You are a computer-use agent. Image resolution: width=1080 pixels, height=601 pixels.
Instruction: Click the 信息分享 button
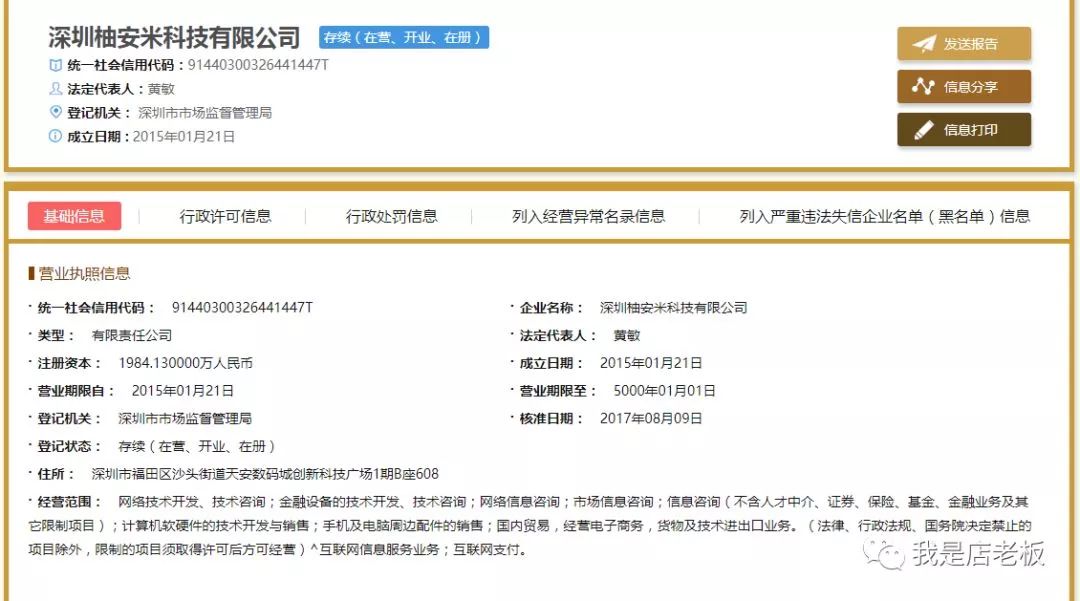[963, 86]
